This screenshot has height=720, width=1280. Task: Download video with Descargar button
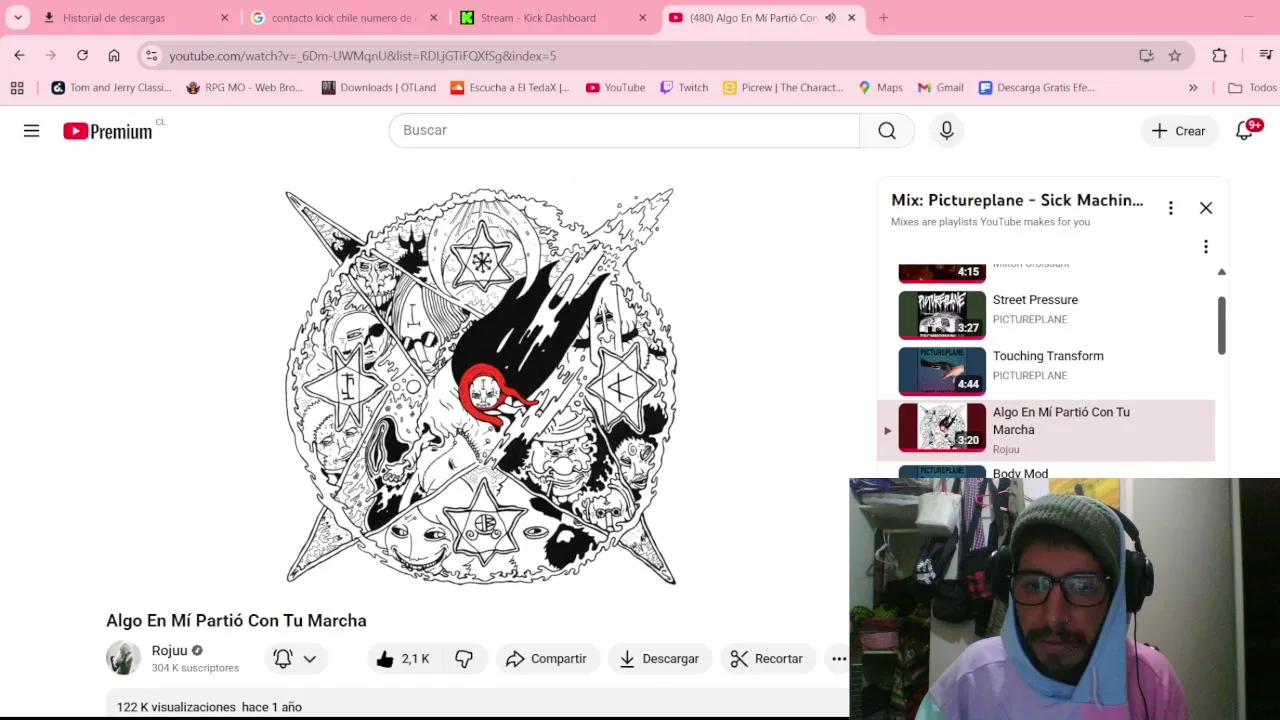point(660,658)
